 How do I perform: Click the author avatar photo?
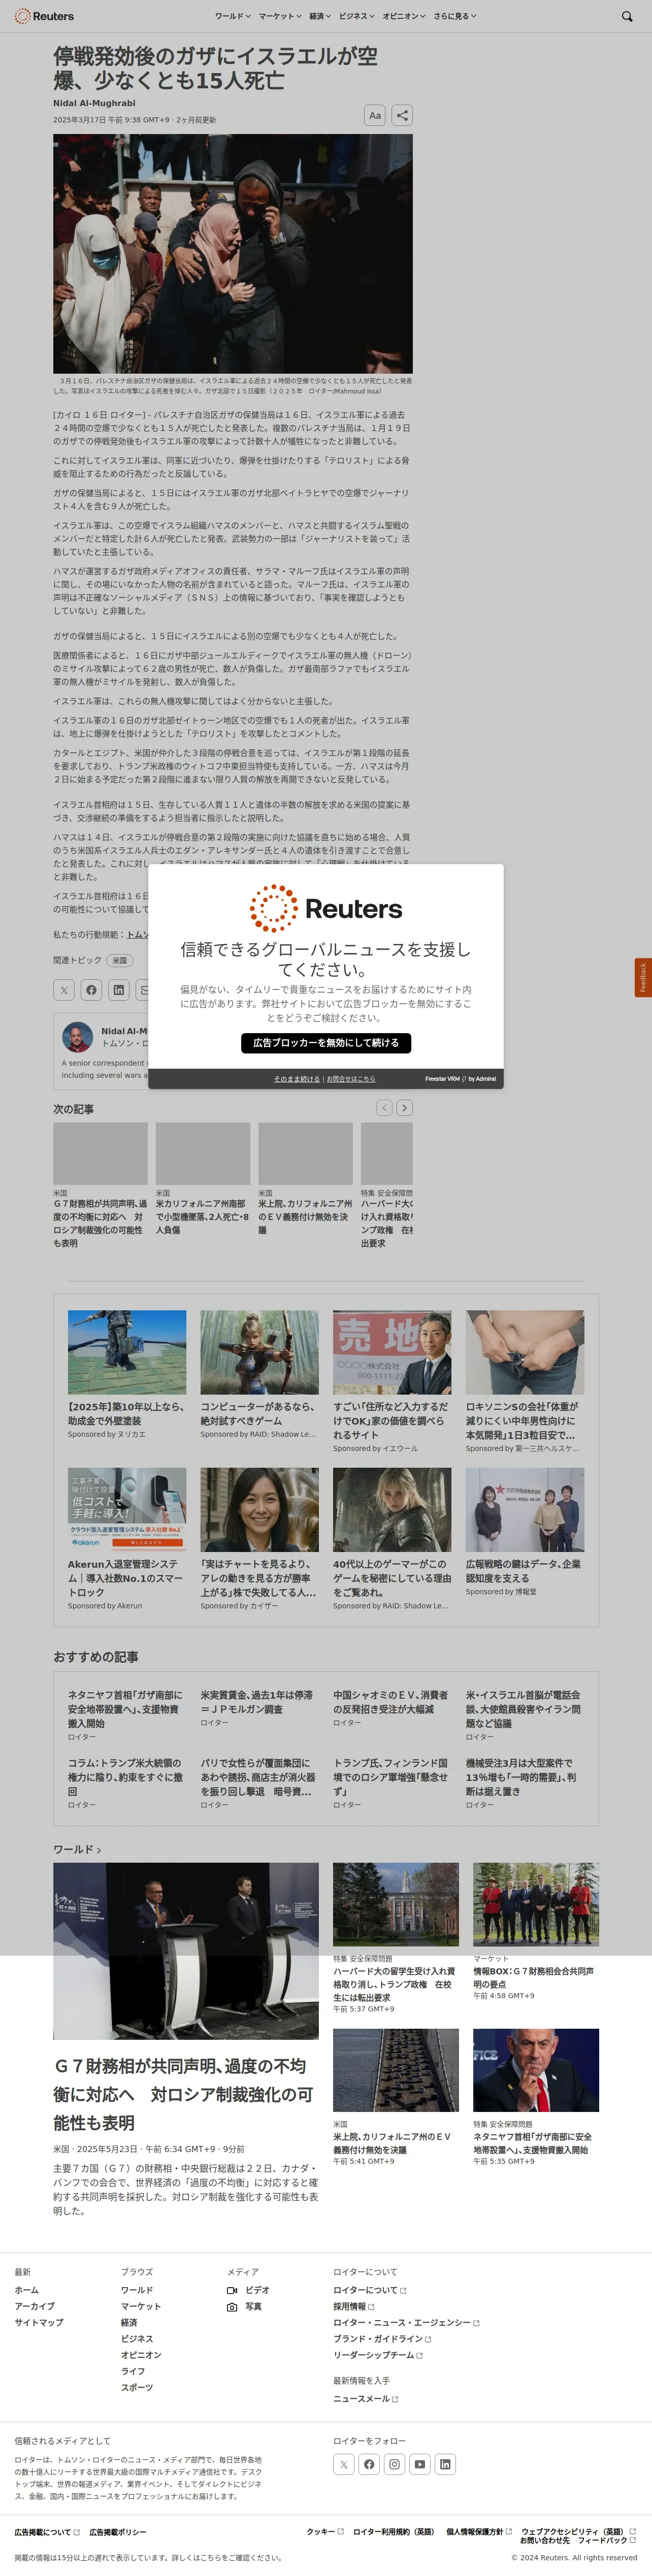click(x=77, y=1036)
